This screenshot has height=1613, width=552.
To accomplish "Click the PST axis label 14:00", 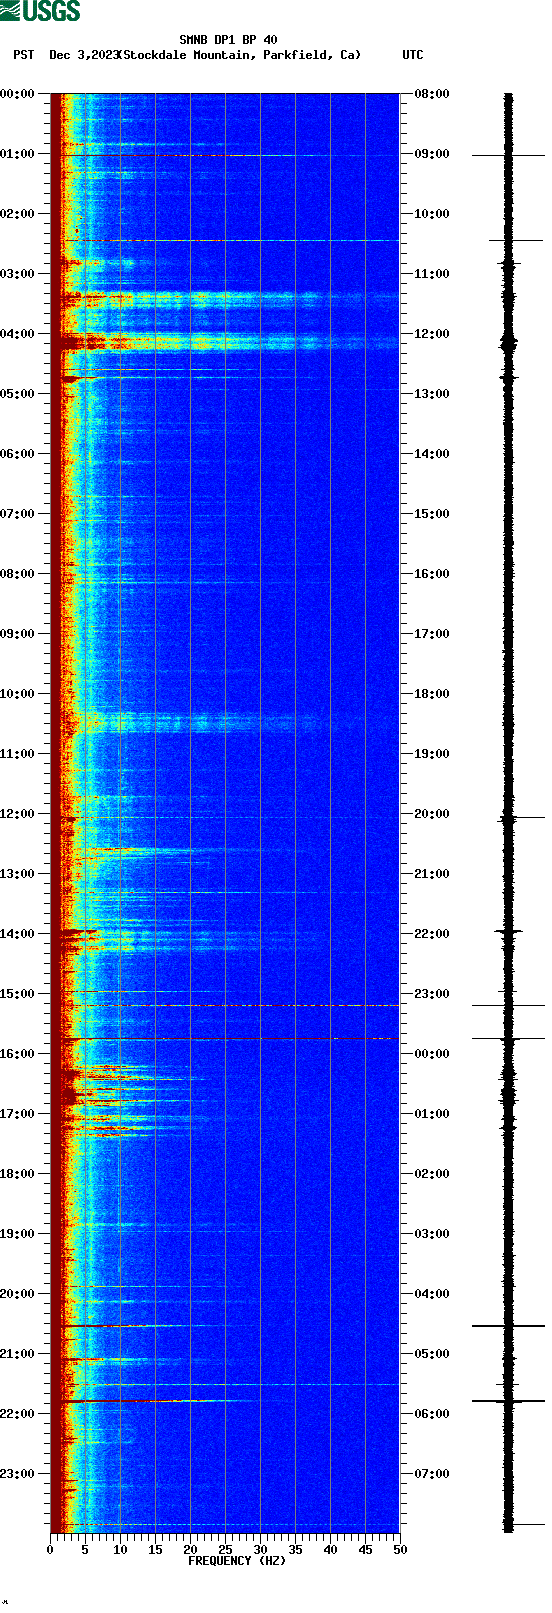I will point(18,934).
